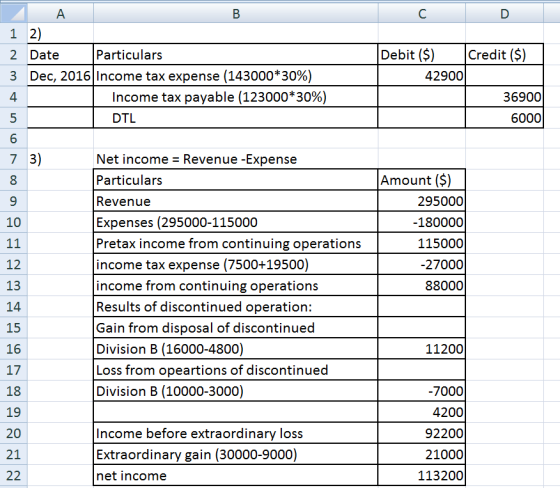This screenshot has width=560, height=488.
Task: Click the 'Dec, 2016' date cell
Action: (60, 76)
